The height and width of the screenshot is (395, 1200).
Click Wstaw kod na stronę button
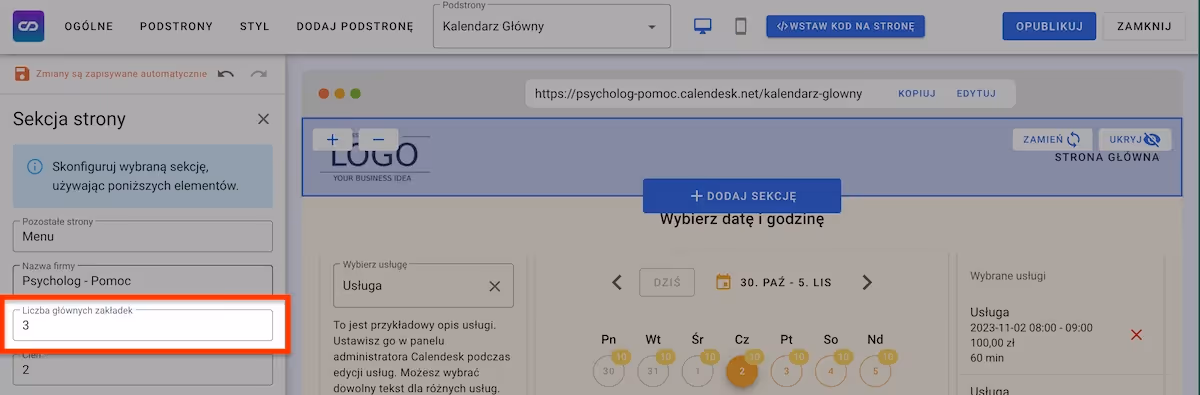[x=845, y=27]
